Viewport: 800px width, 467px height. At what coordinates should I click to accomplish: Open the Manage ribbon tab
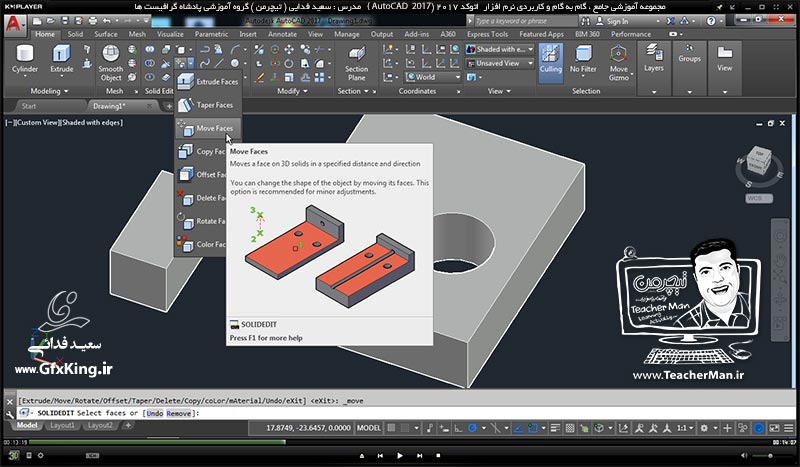tap(347, 34)
